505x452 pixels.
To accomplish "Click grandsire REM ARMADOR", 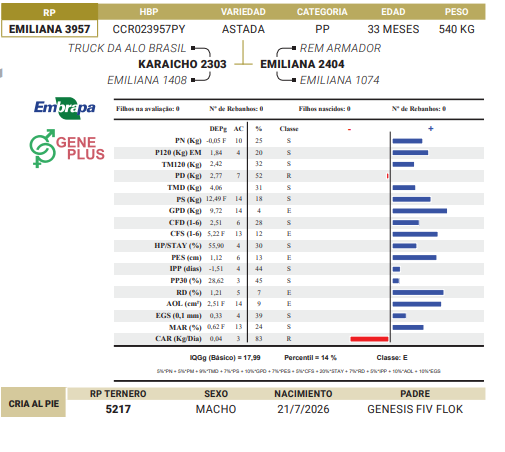I will 340,48.
